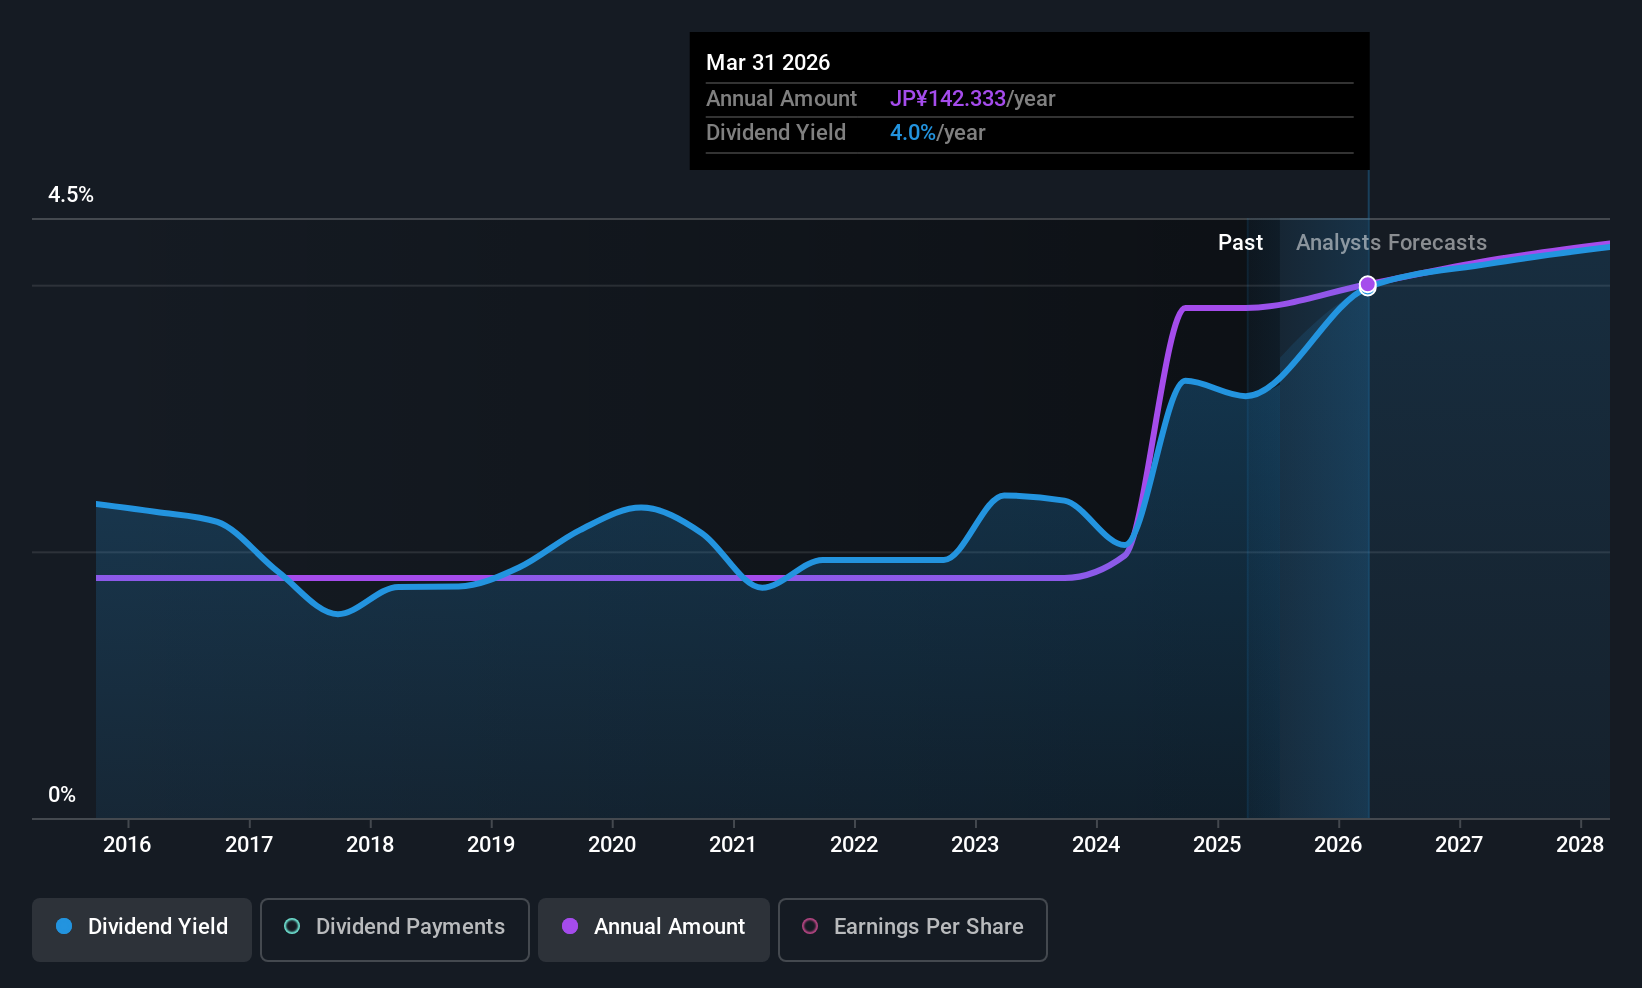
Task: Toggle the Annual Amount legend button
Action: point(653,929)
